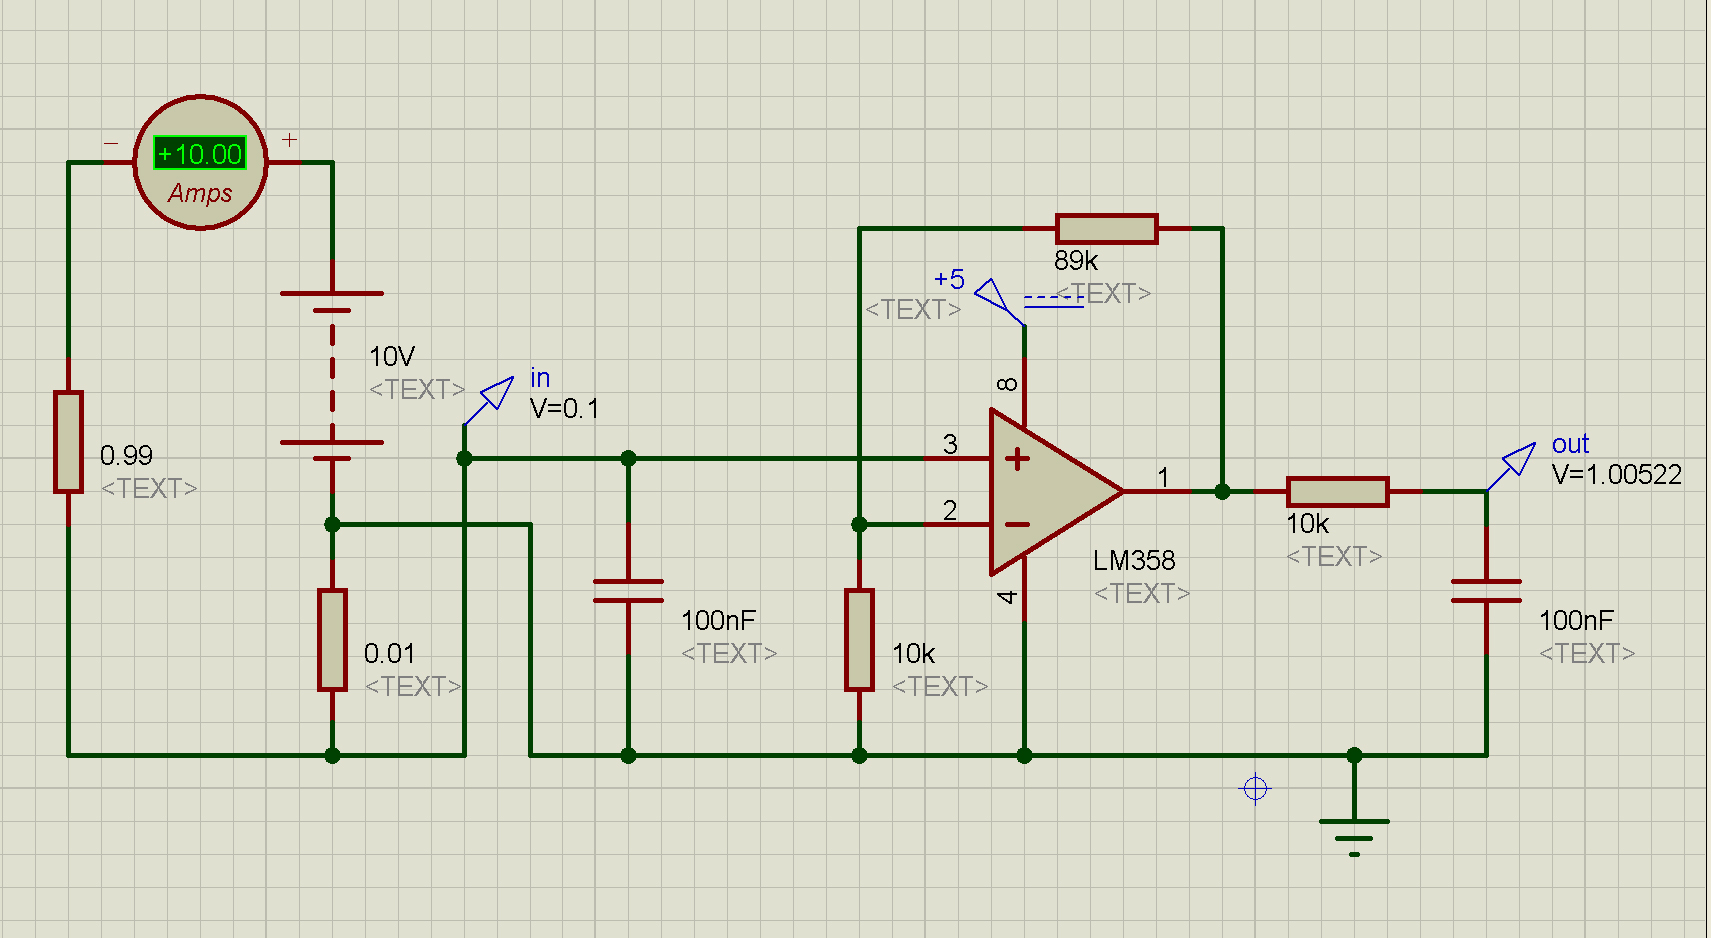Click the blue origin crosshair marker
The image size is (1711, 938).
[x=1255, y=789]
